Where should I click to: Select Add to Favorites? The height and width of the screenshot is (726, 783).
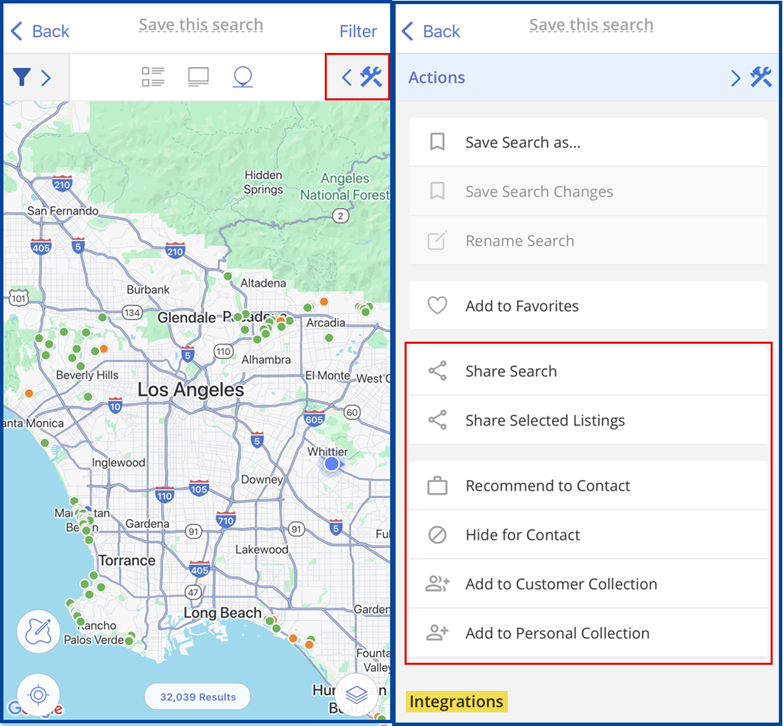[588, 306]
